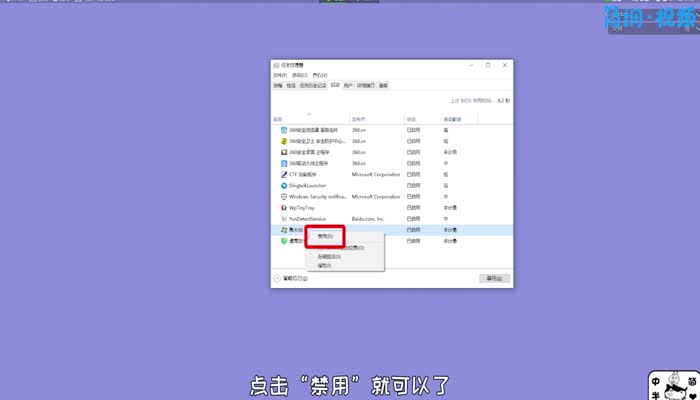Screen dimensions: 700x400
Task: Click the YunDetectService icon
Action: tap(284, 218)
